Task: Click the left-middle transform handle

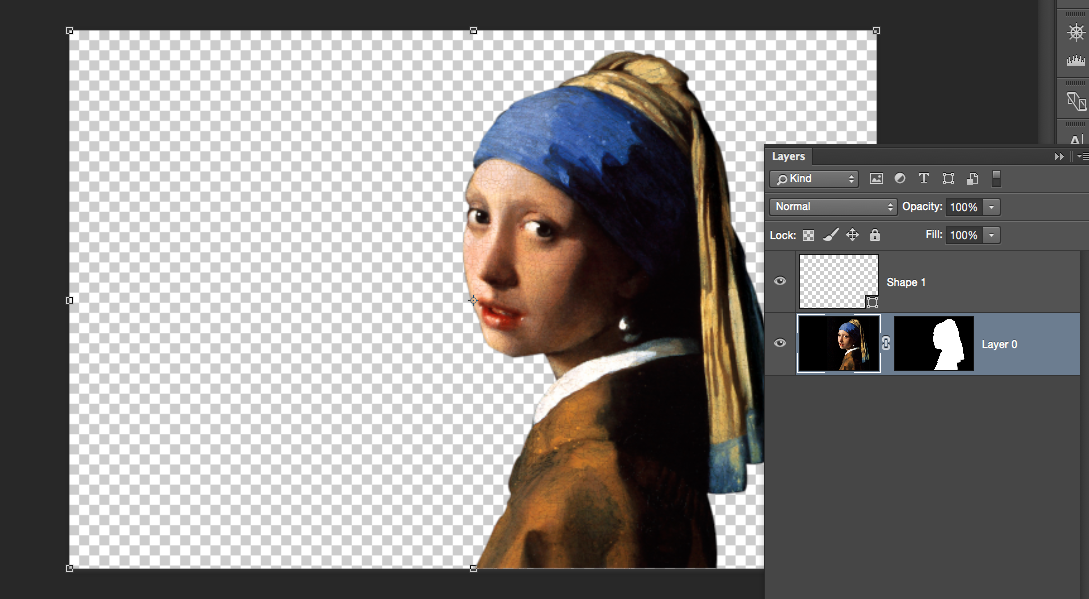Action: [69, 300]
